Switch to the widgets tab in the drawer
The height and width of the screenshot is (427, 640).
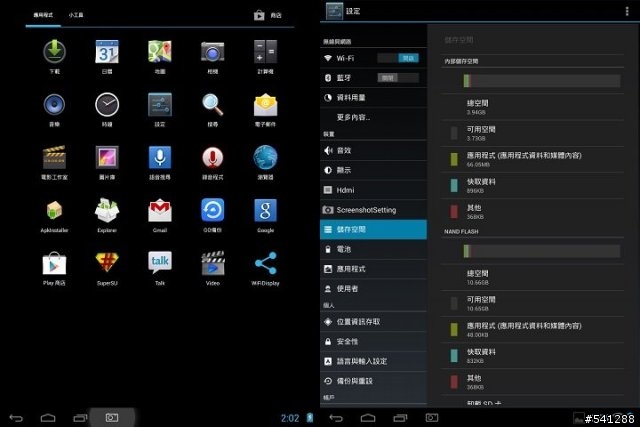pyautogui.click(x=76, y=15)
